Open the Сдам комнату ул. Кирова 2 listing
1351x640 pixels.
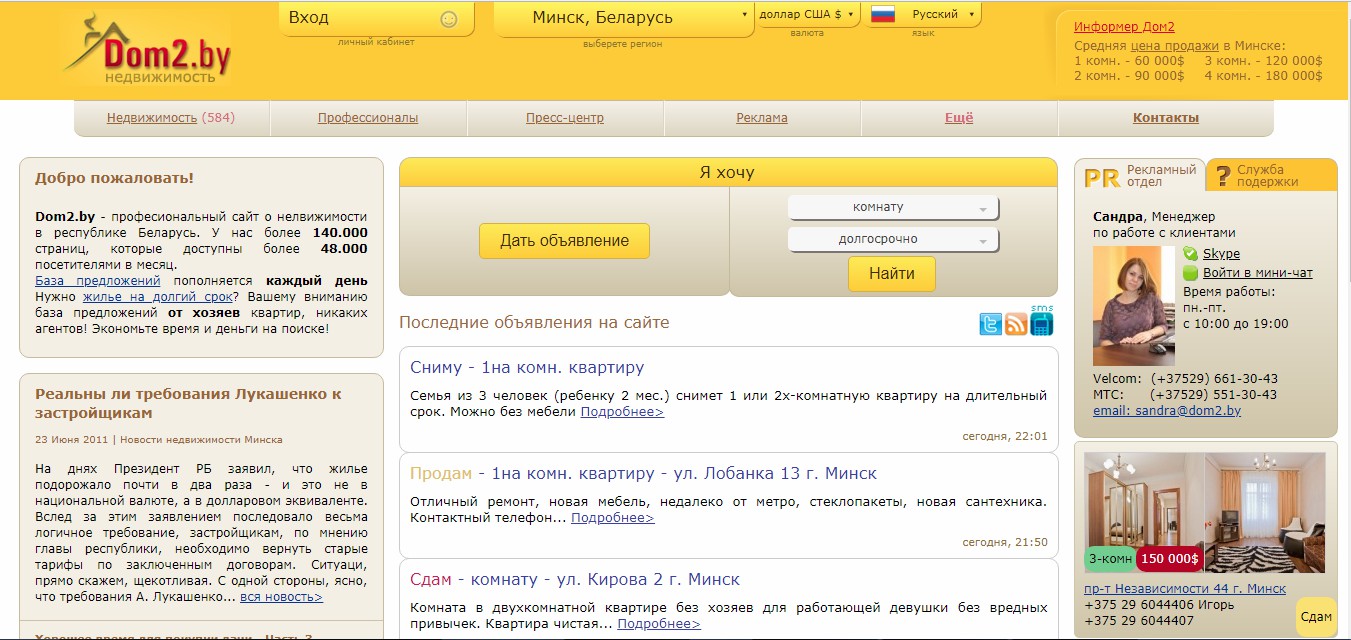(x=575, y=579)
